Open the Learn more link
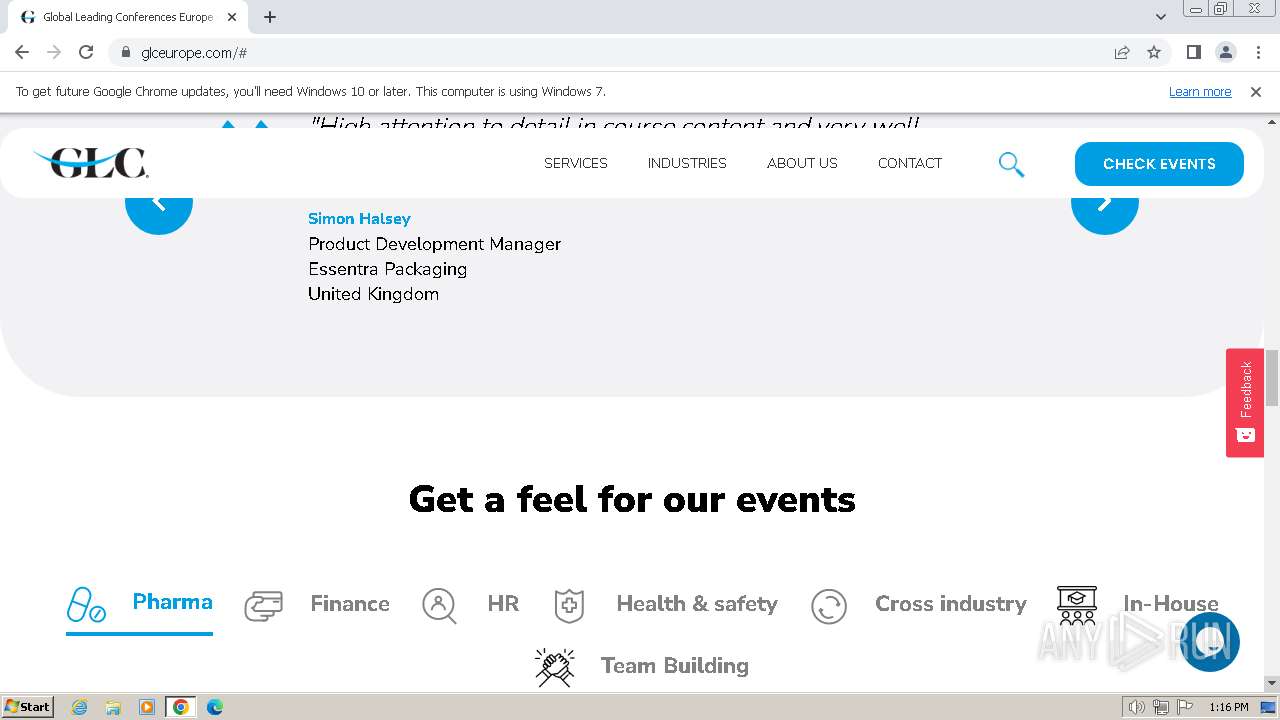This screenshot has height=720, width=1280. [x=1200, y=91]
